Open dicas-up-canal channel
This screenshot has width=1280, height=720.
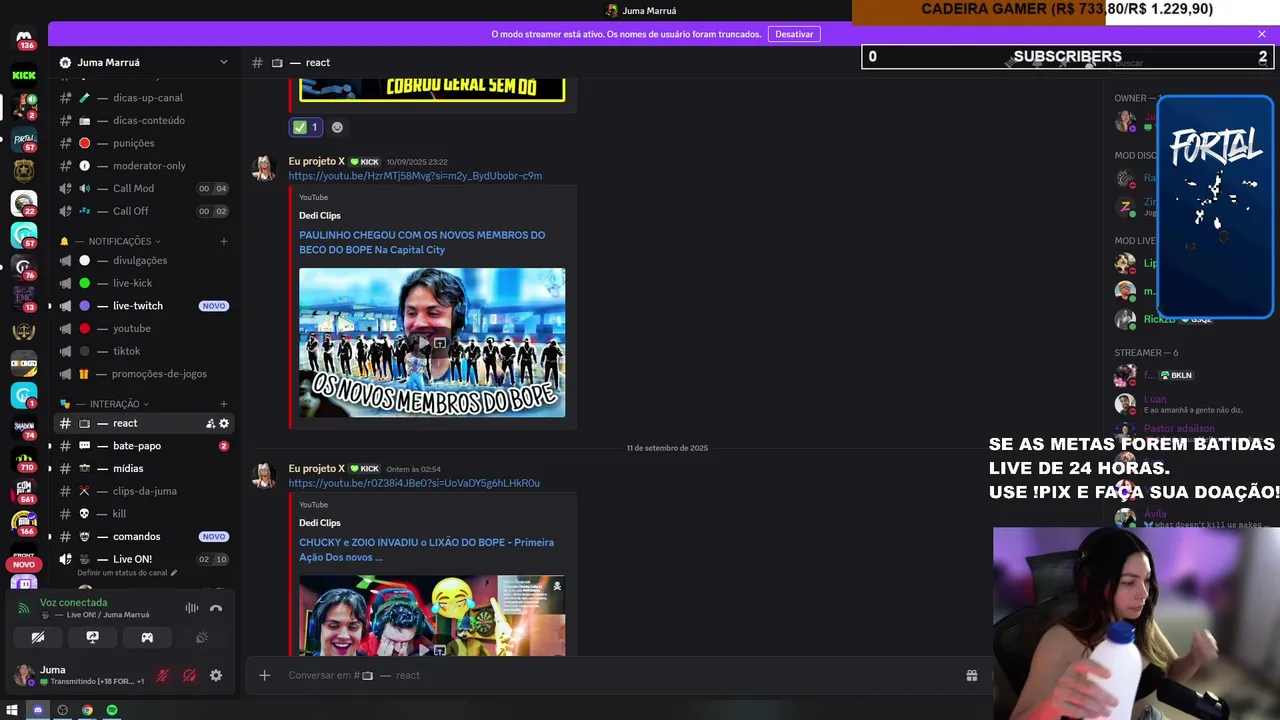(144, 98)
